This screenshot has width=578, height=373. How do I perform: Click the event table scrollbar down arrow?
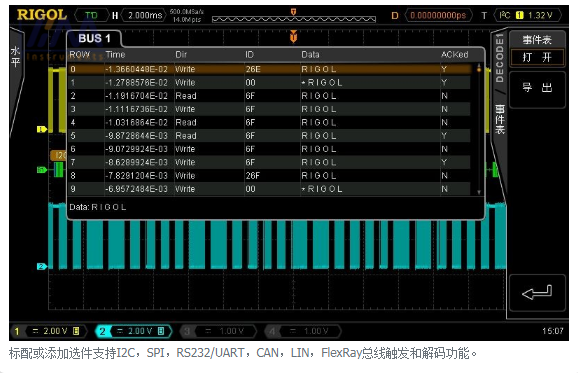(x=479, y=192)
